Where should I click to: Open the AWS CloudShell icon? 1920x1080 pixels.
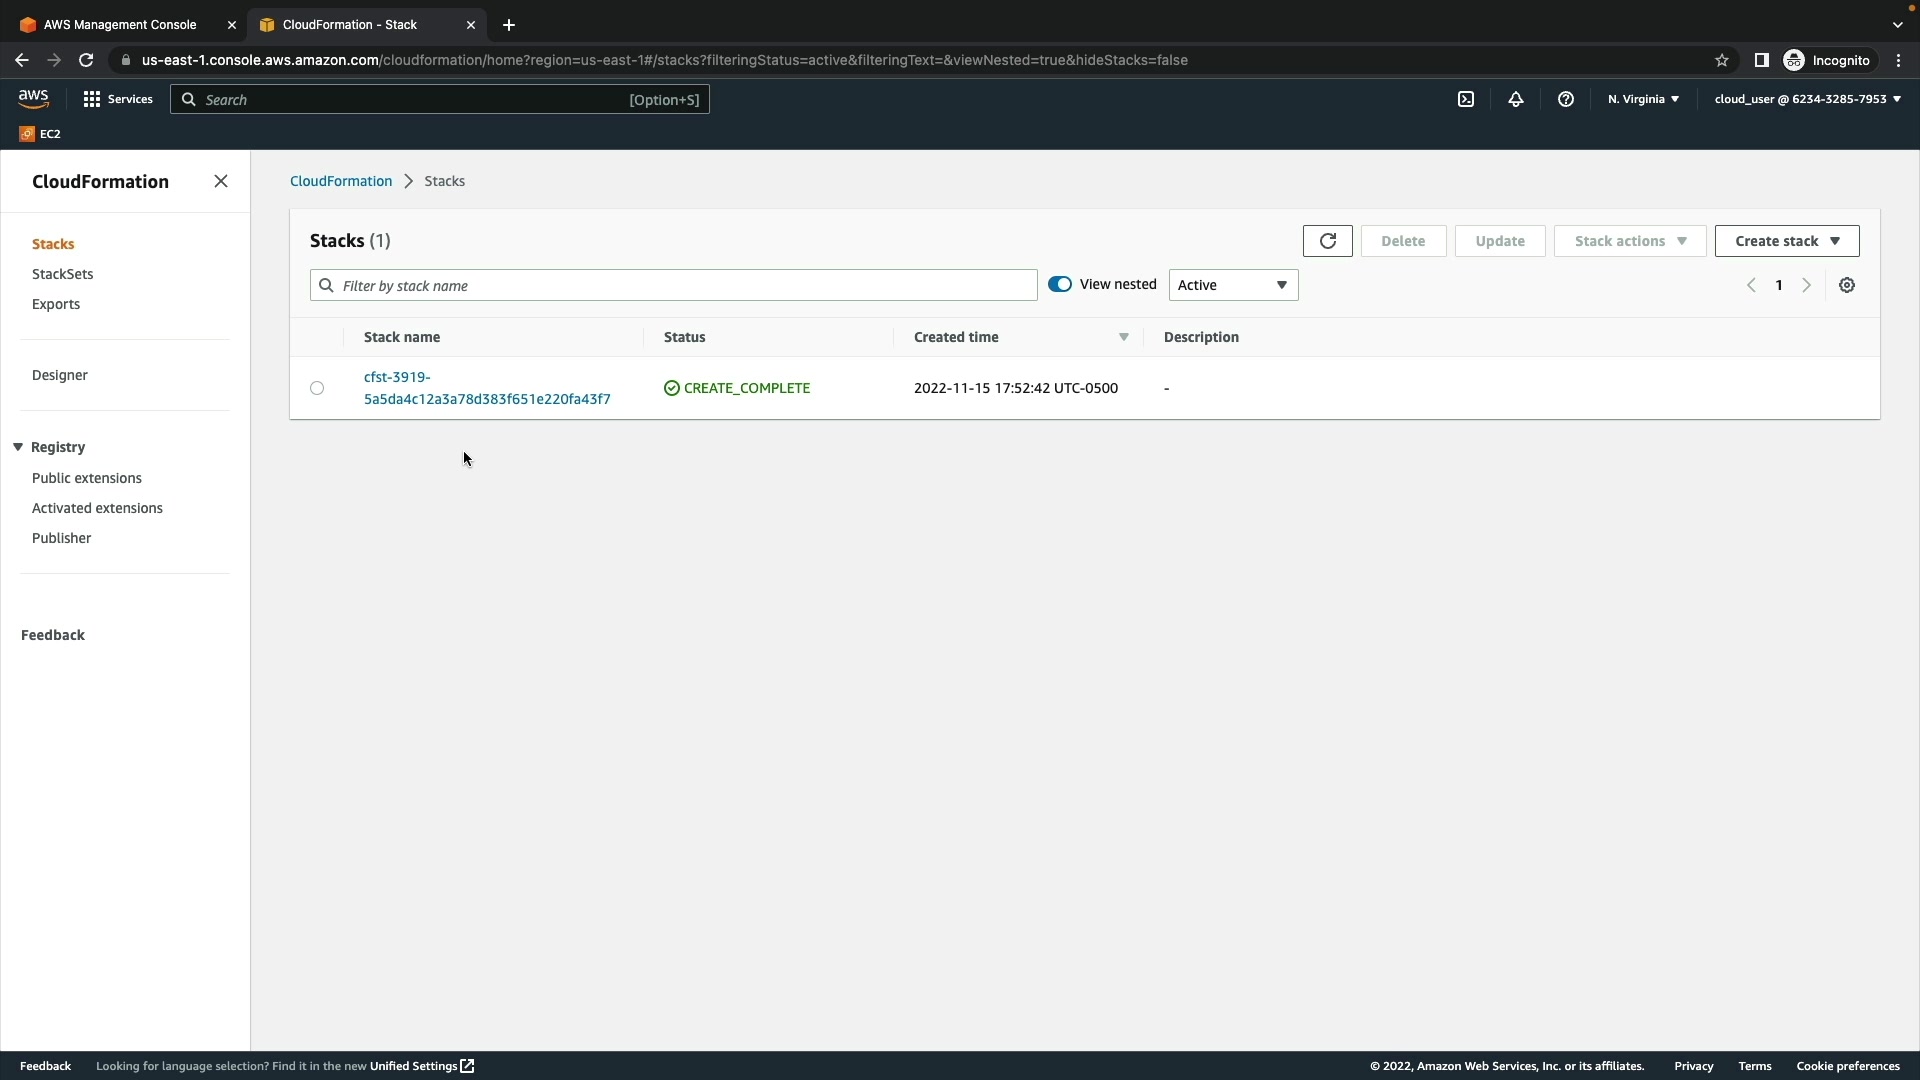[x=1465, y=99]
